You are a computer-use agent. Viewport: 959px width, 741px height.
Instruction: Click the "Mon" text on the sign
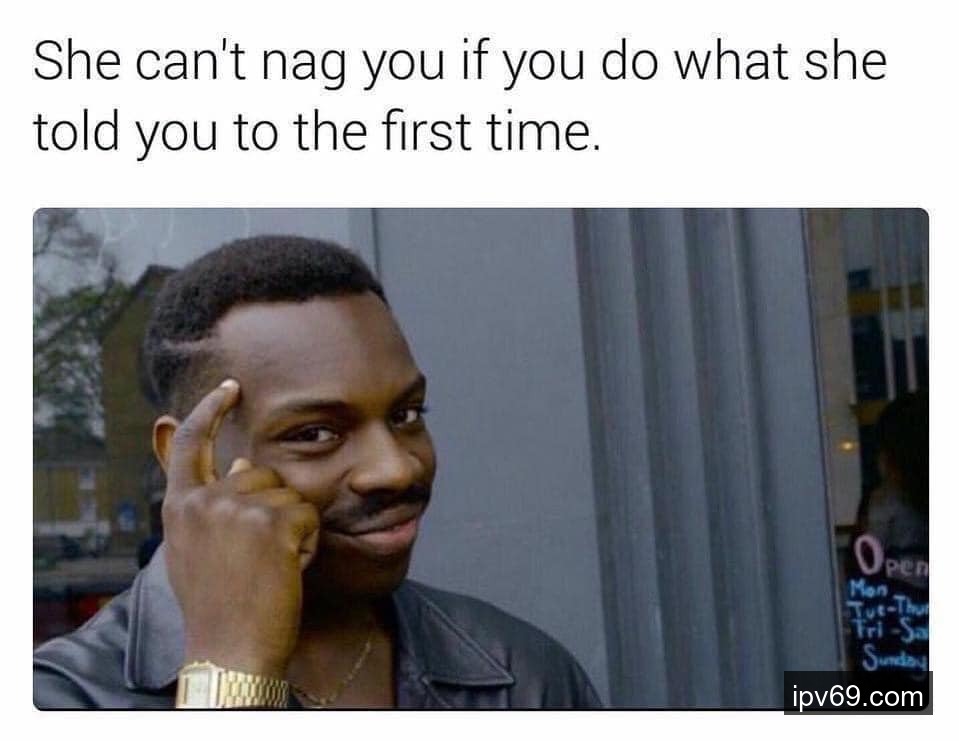coord(868,590)
